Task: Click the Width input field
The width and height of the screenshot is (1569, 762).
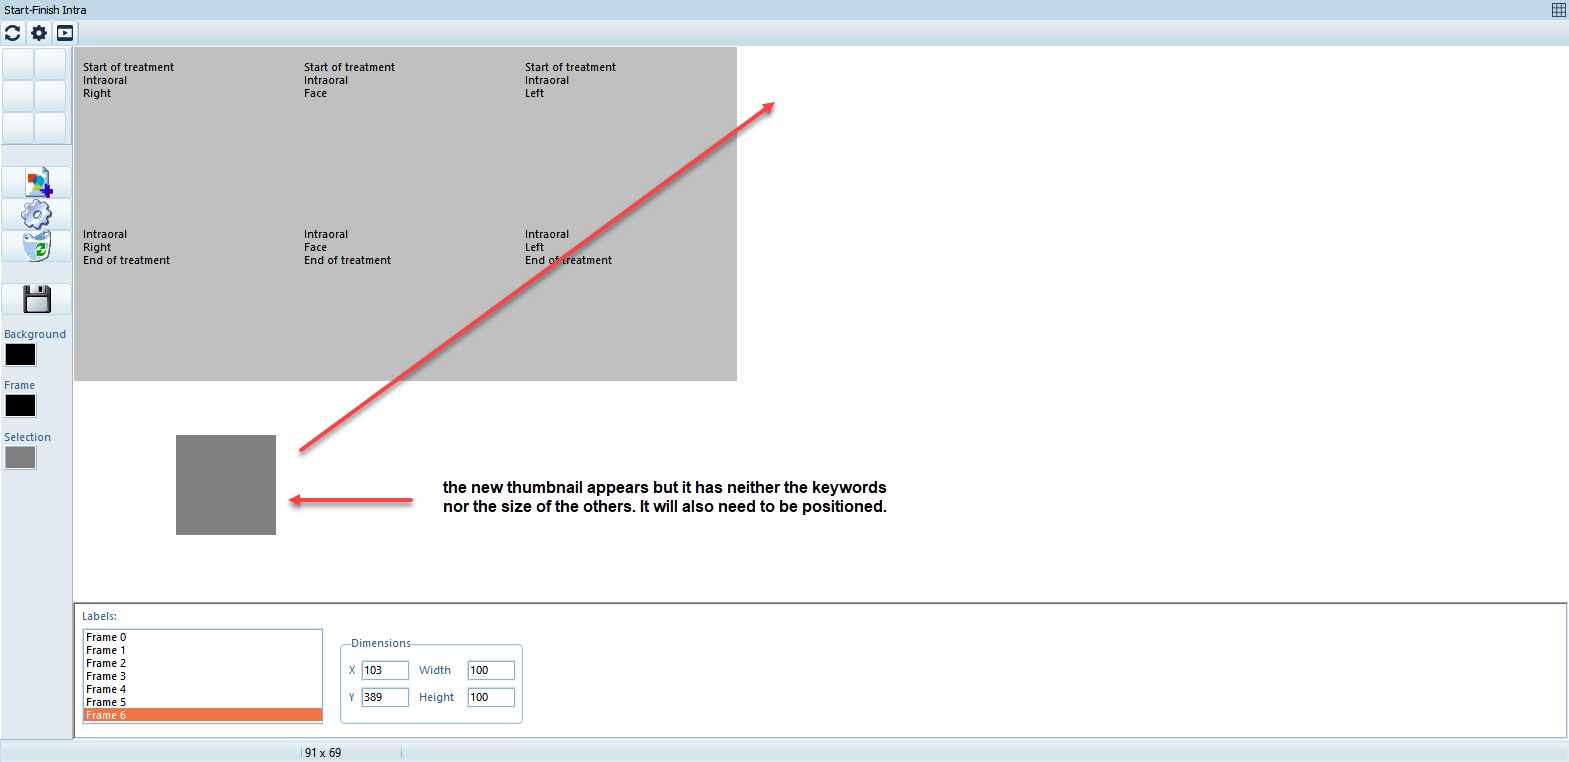Action: [490, 670]
